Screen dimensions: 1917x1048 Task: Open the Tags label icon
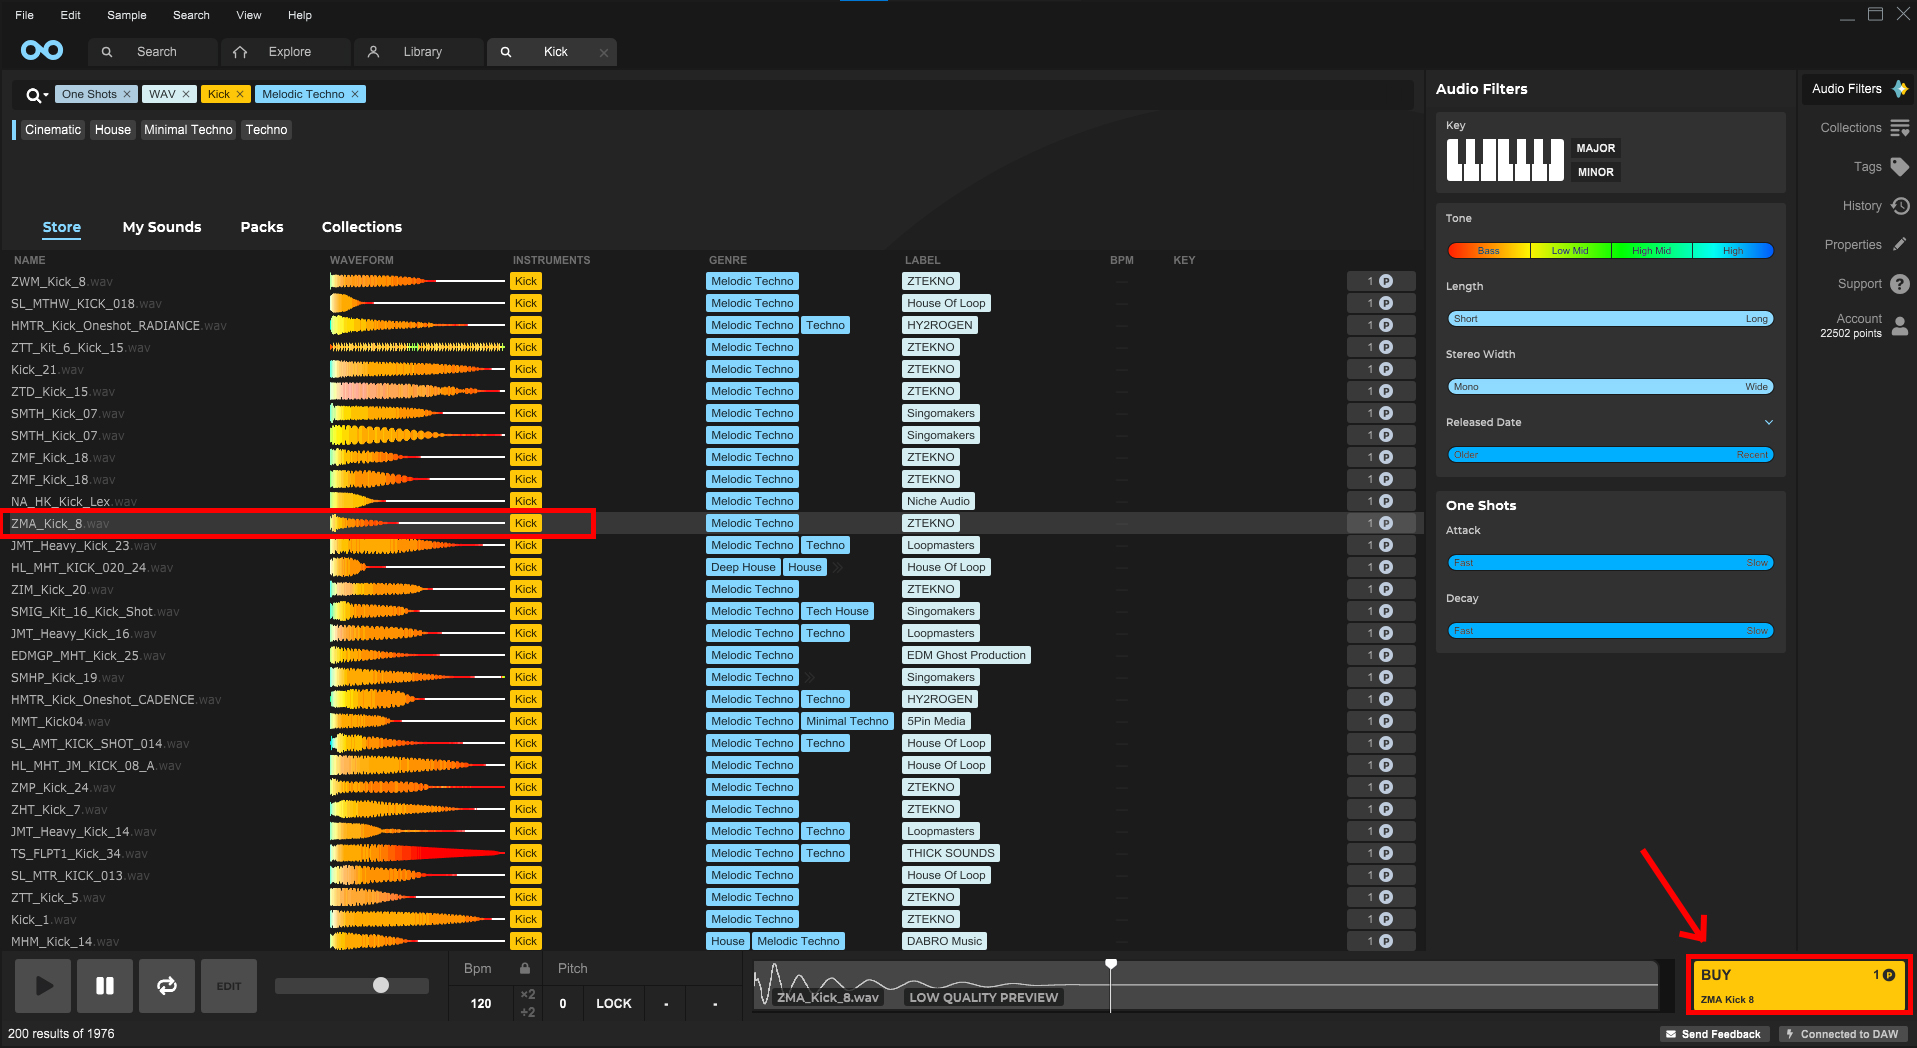click(1900, 167)
